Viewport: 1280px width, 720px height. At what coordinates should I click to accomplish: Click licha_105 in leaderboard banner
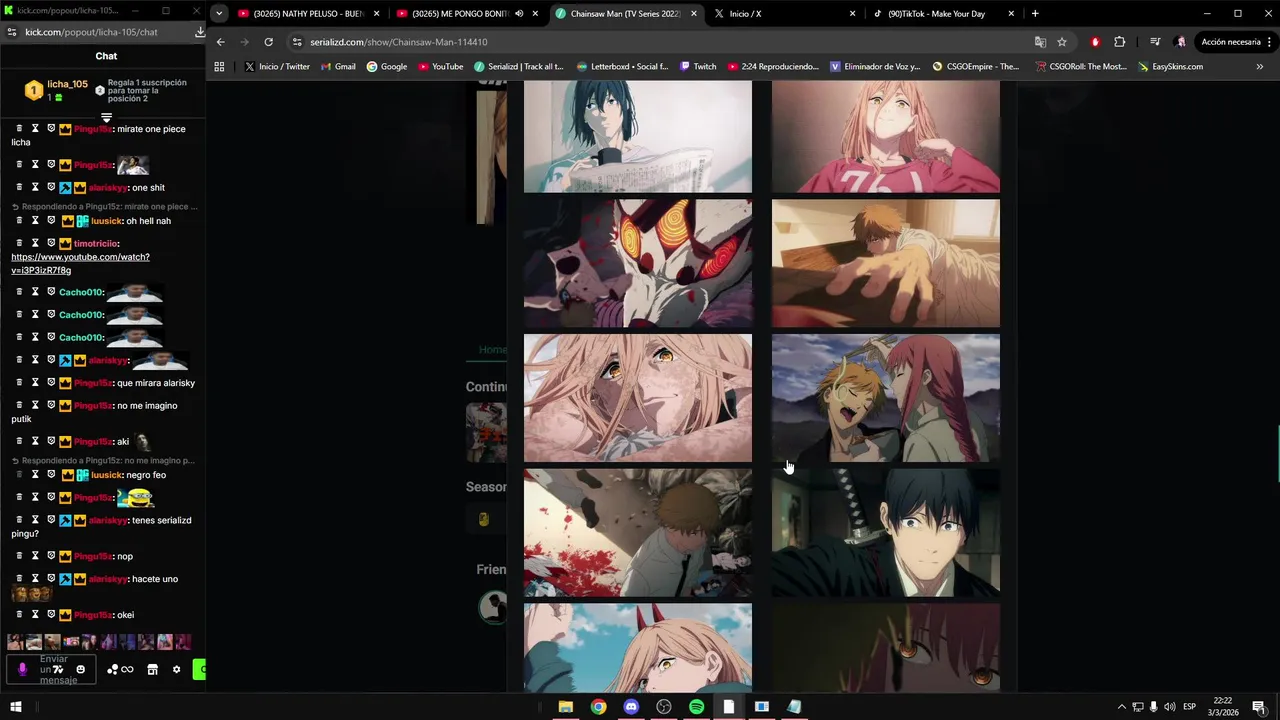point(67,84)
